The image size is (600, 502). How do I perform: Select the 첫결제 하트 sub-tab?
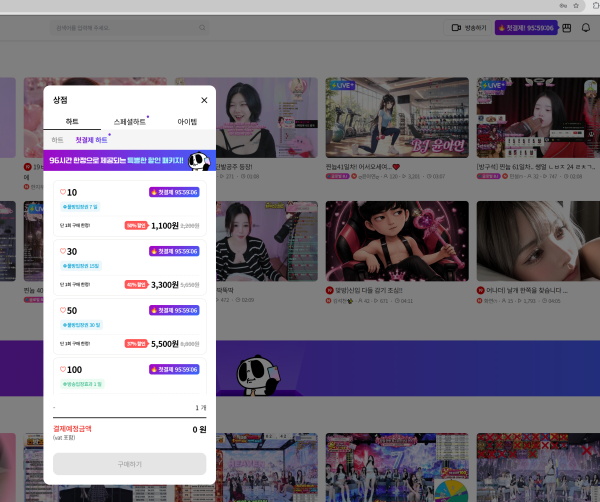tap(91, 140)
